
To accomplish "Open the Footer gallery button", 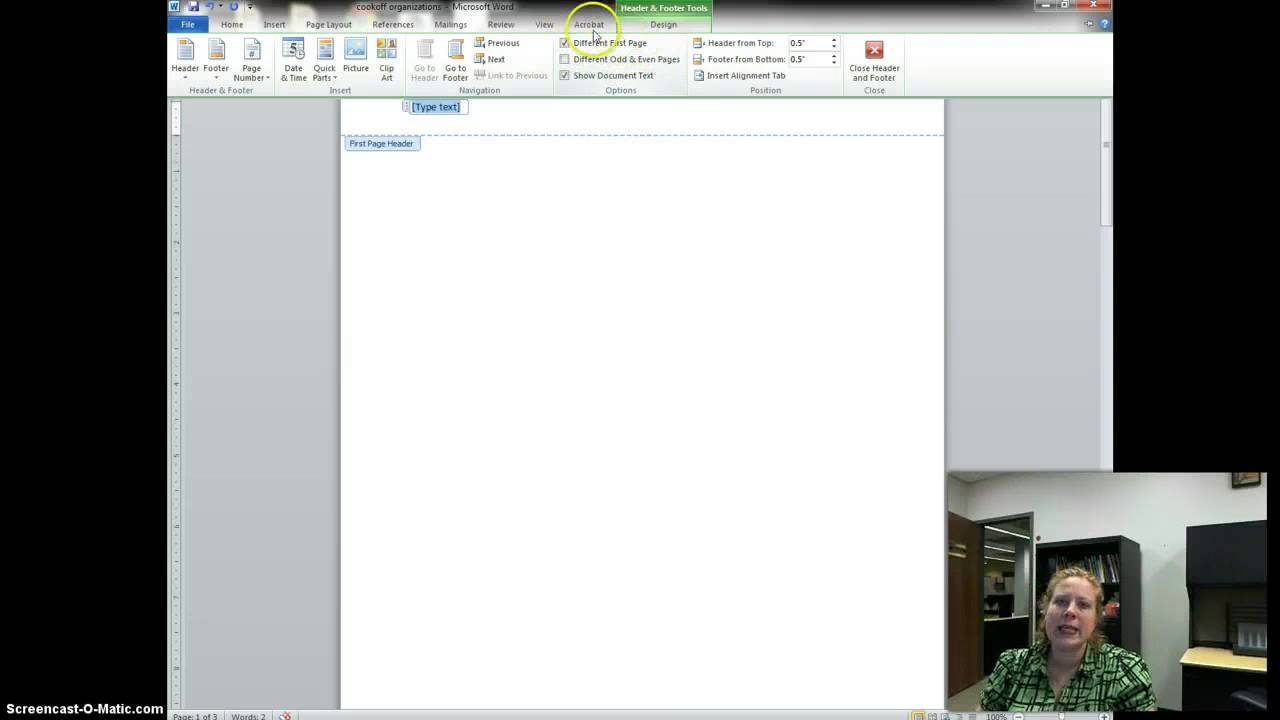I will [216, 60].
